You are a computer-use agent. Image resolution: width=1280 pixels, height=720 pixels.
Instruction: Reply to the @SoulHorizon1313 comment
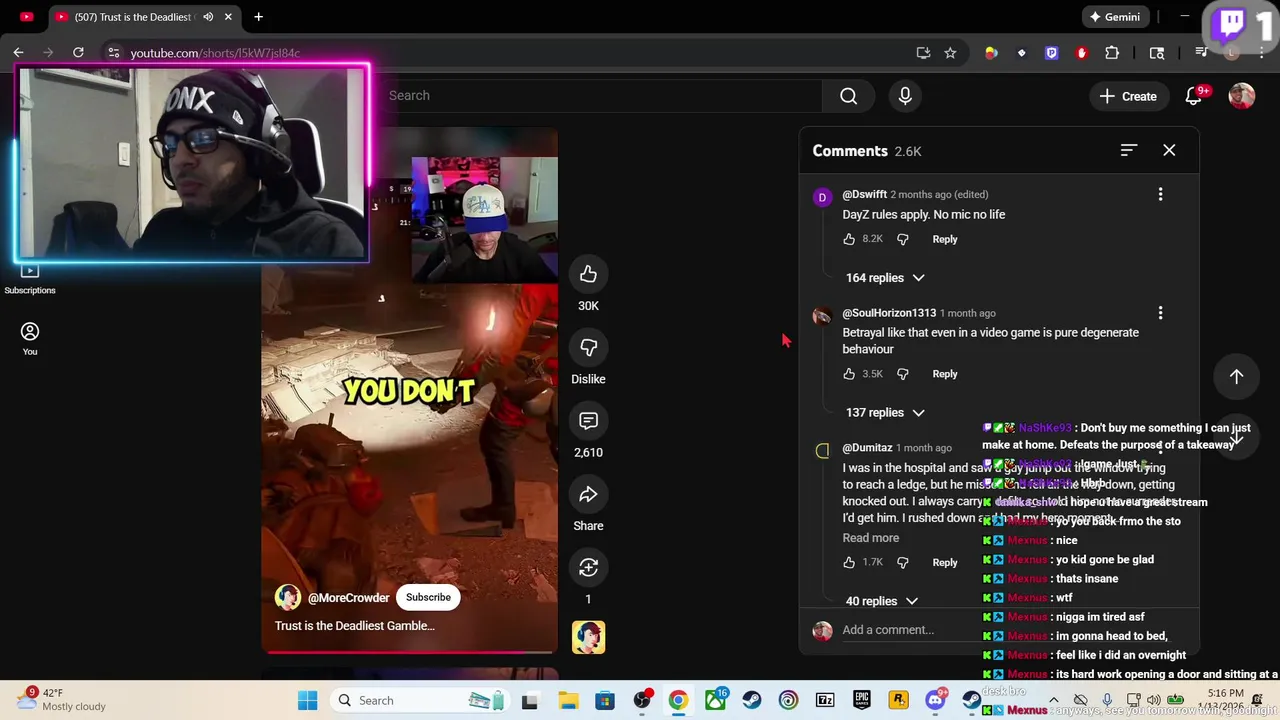coord(945,374)
